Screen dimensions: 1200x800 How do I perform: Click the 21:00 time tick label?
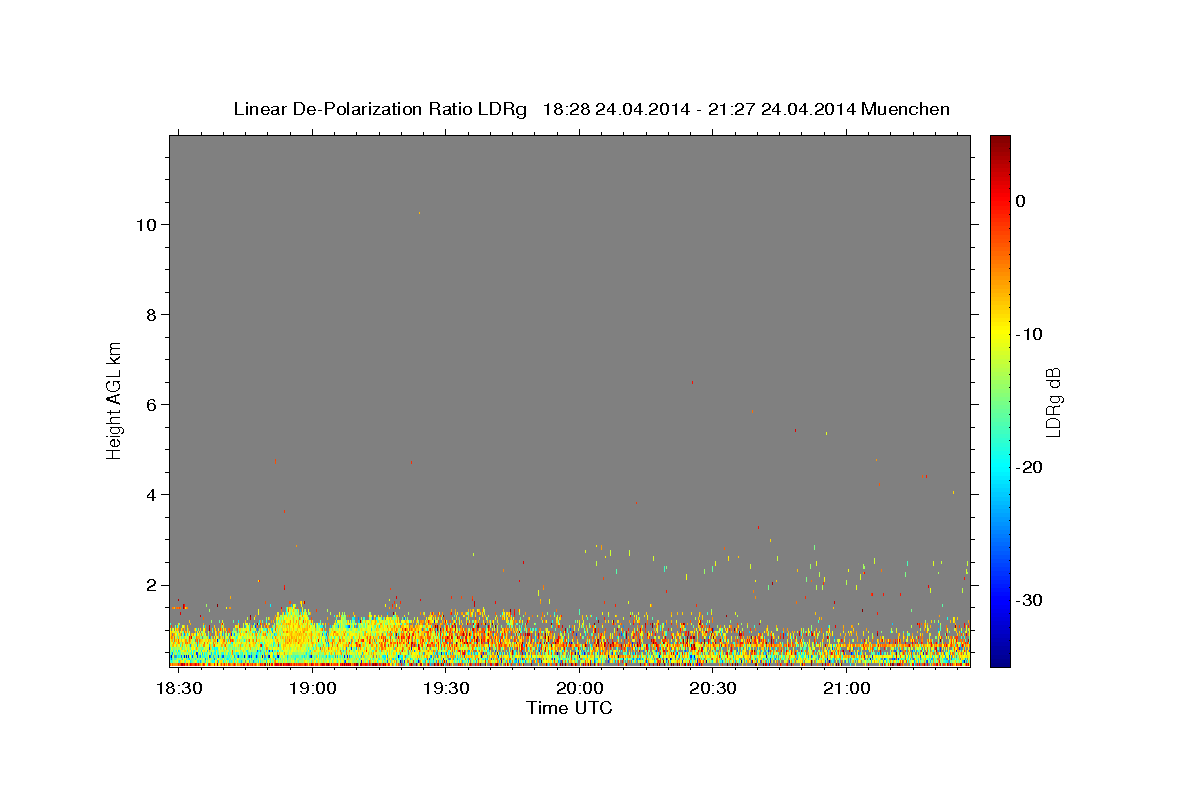pyautogui.click(x=846, y=689)
